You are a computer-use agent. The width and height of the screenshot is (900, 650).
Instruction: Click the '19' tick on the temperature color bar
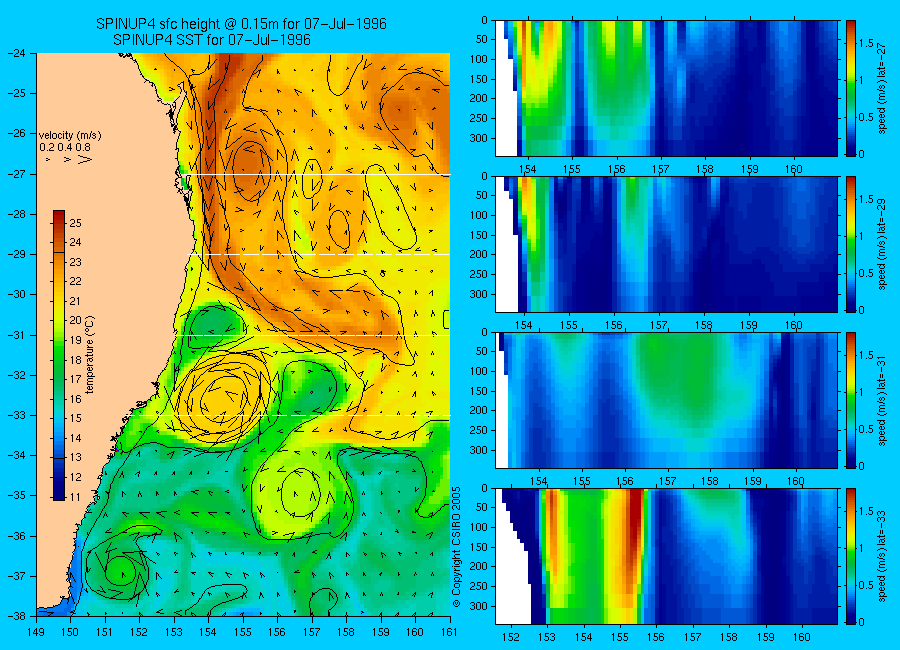point(76,340)
